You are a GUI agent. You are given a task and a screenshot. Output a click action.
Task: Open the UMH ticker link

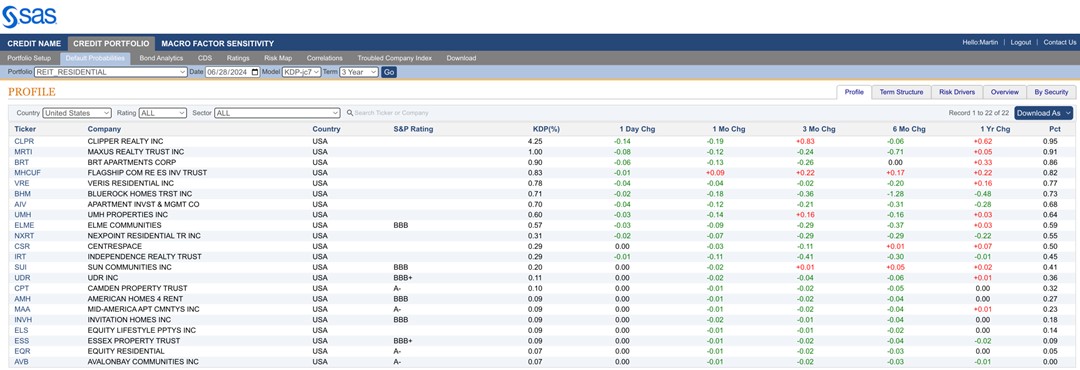click(x=22, y=215)
